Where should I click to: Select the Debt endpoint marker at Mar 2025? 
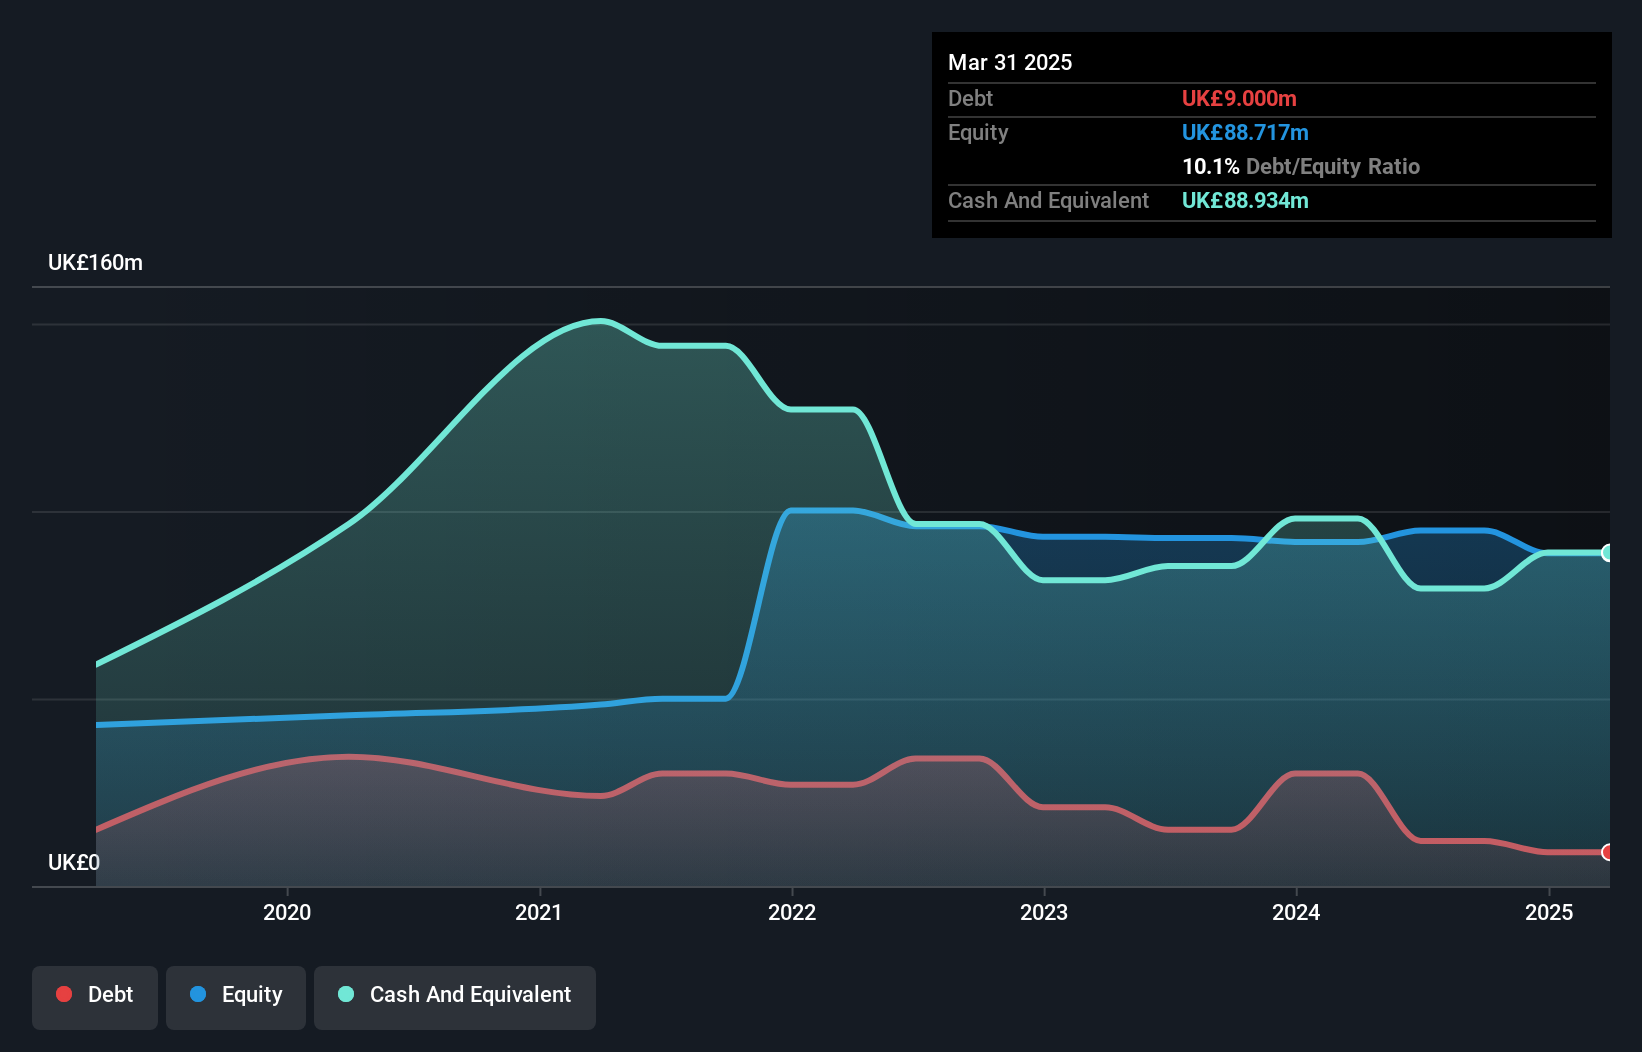pyautogui.click(x=1607, y=852)
